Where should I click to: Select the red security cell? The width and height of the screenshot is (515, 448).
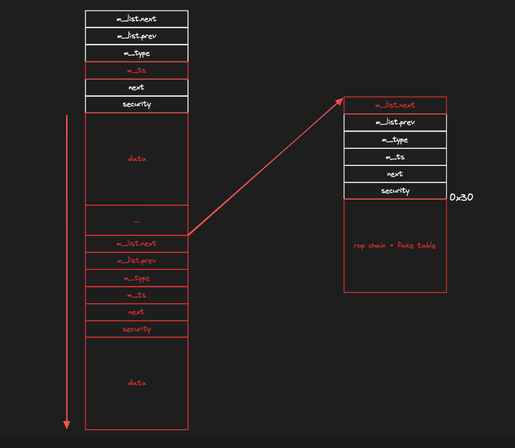point(137,329)
